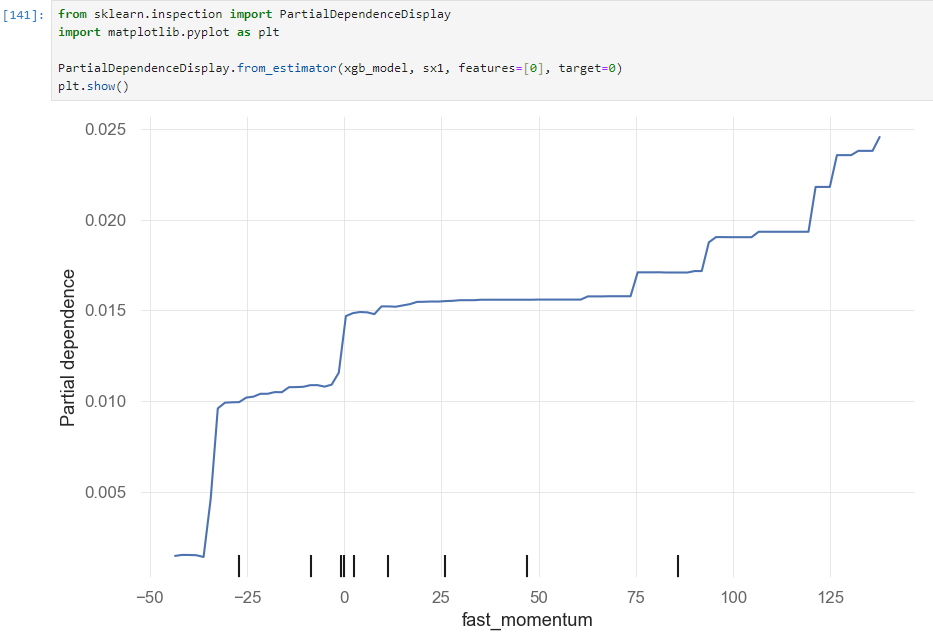Click 'features=[0]' argument in code

[x=501, y=68]
